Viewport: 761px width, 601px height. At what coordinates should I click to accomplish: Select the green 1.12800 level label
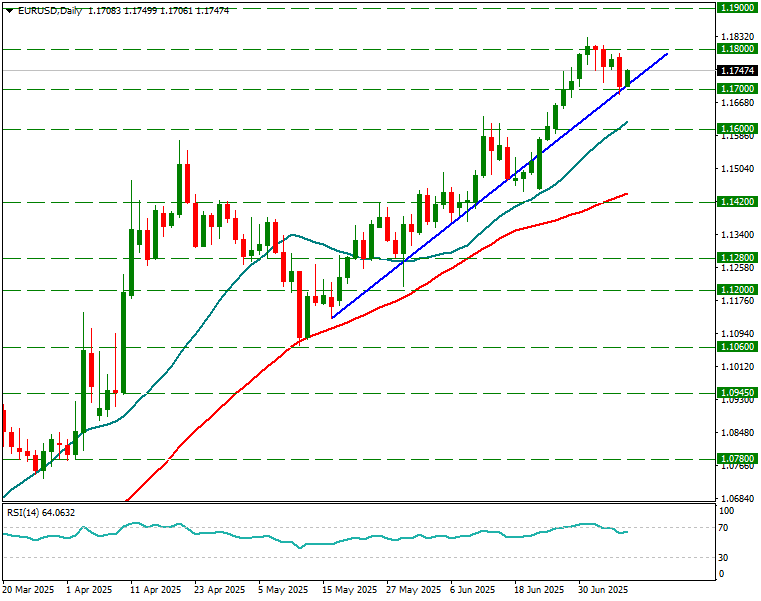pos(737,258)
